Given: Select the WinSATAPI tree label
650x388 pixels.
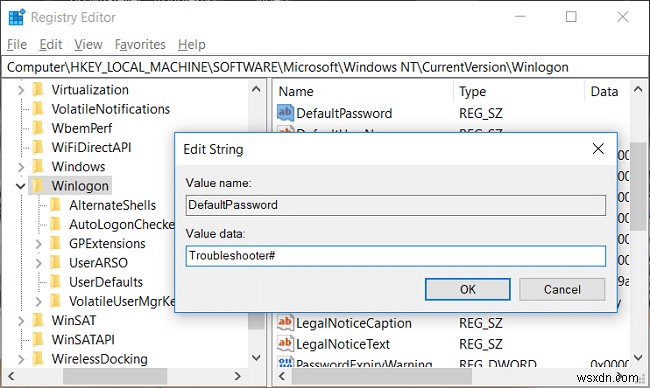Looking at the screenshot, I should tap(83, 340).
